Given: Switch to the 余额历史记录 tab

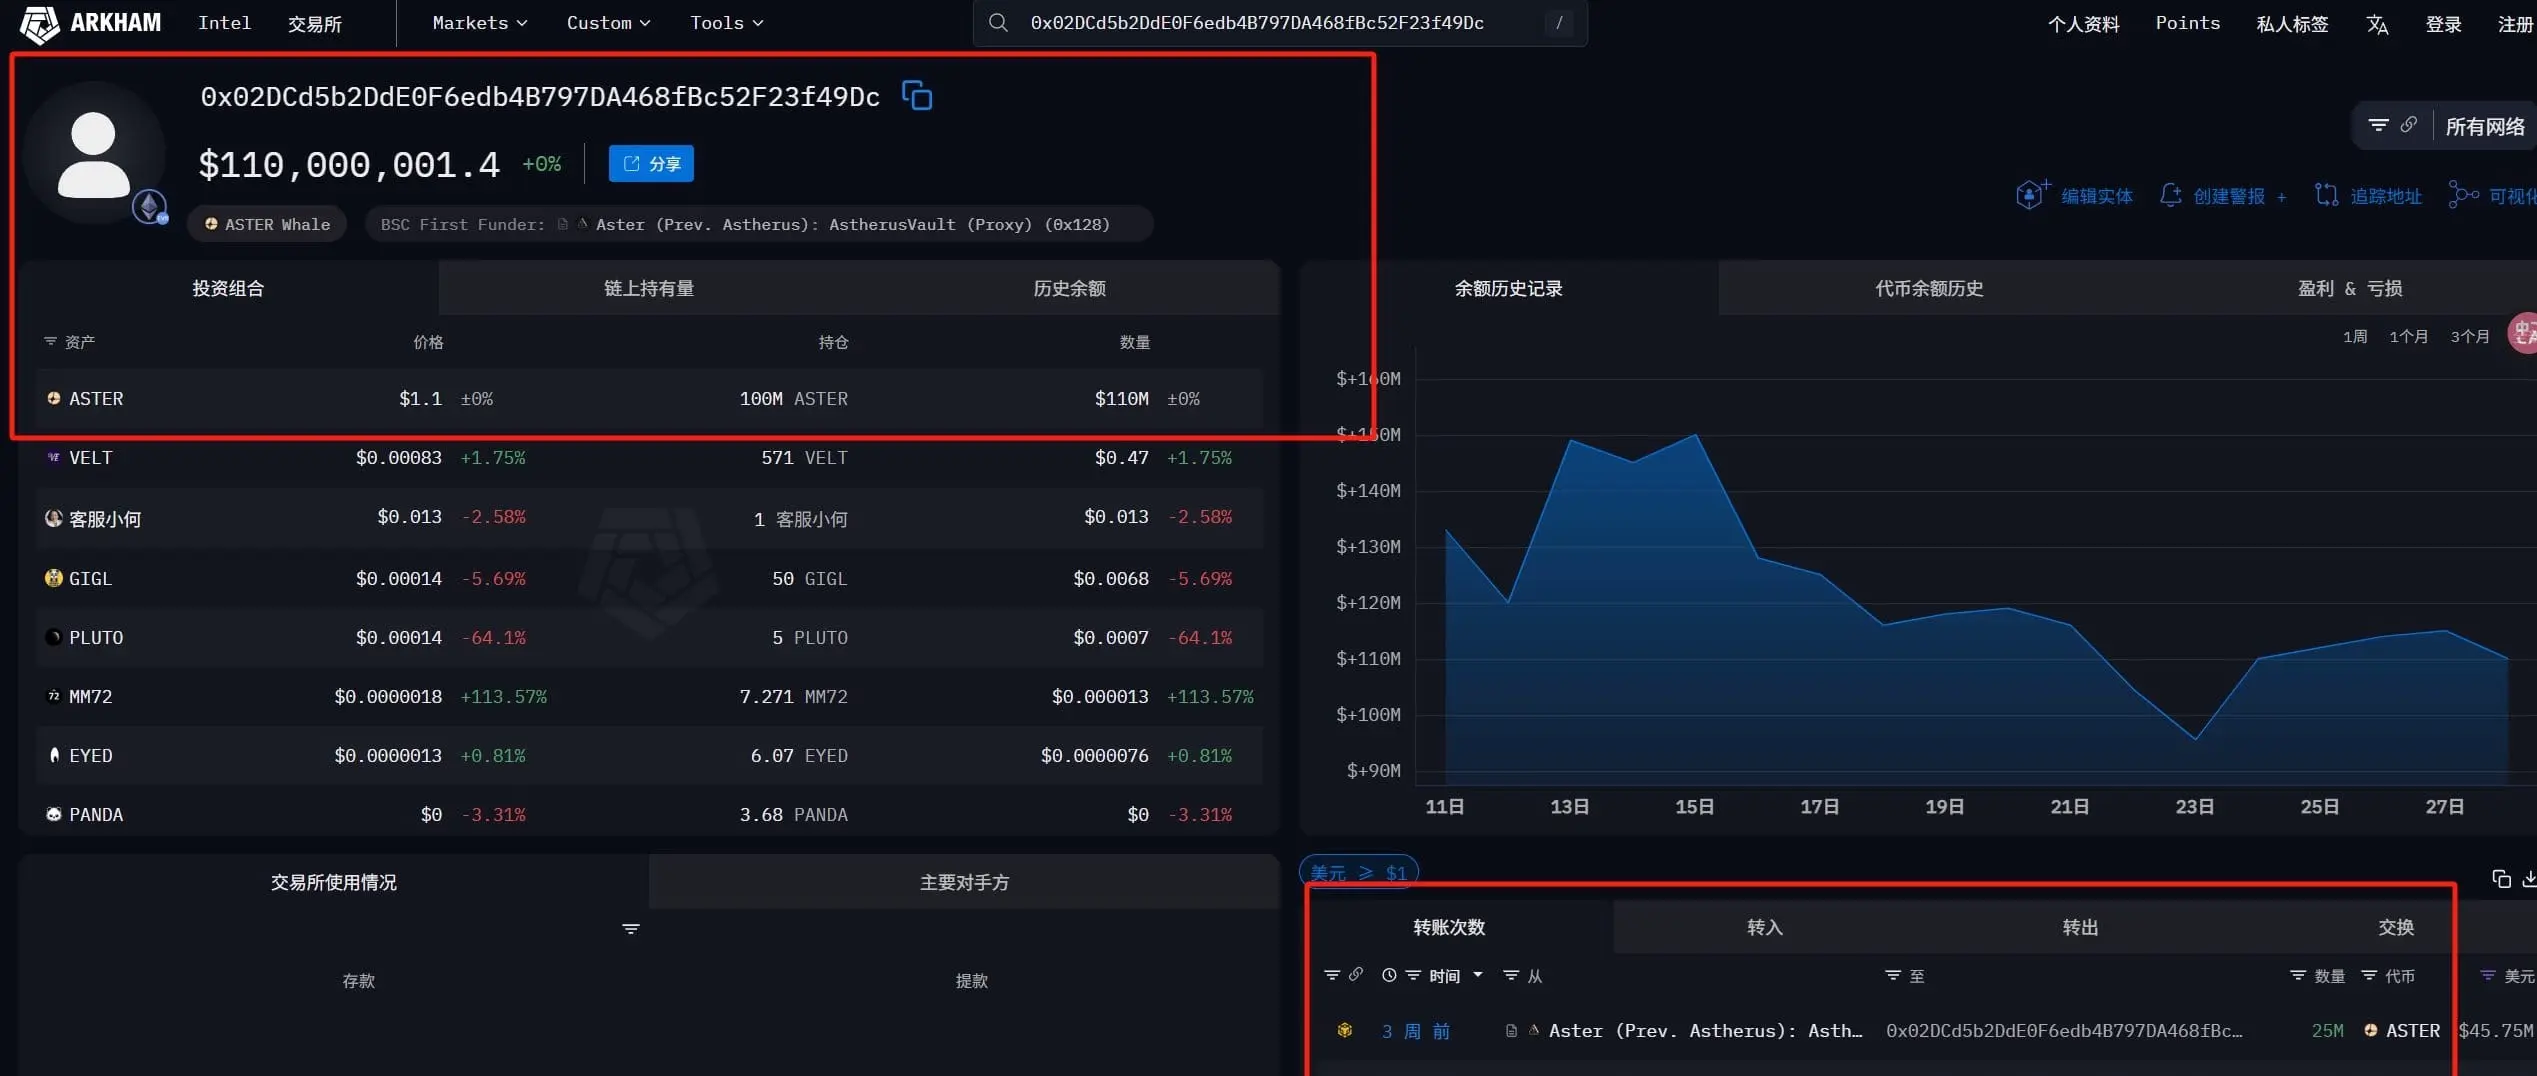Looking at the screenshot, I should click(1508, 288).
